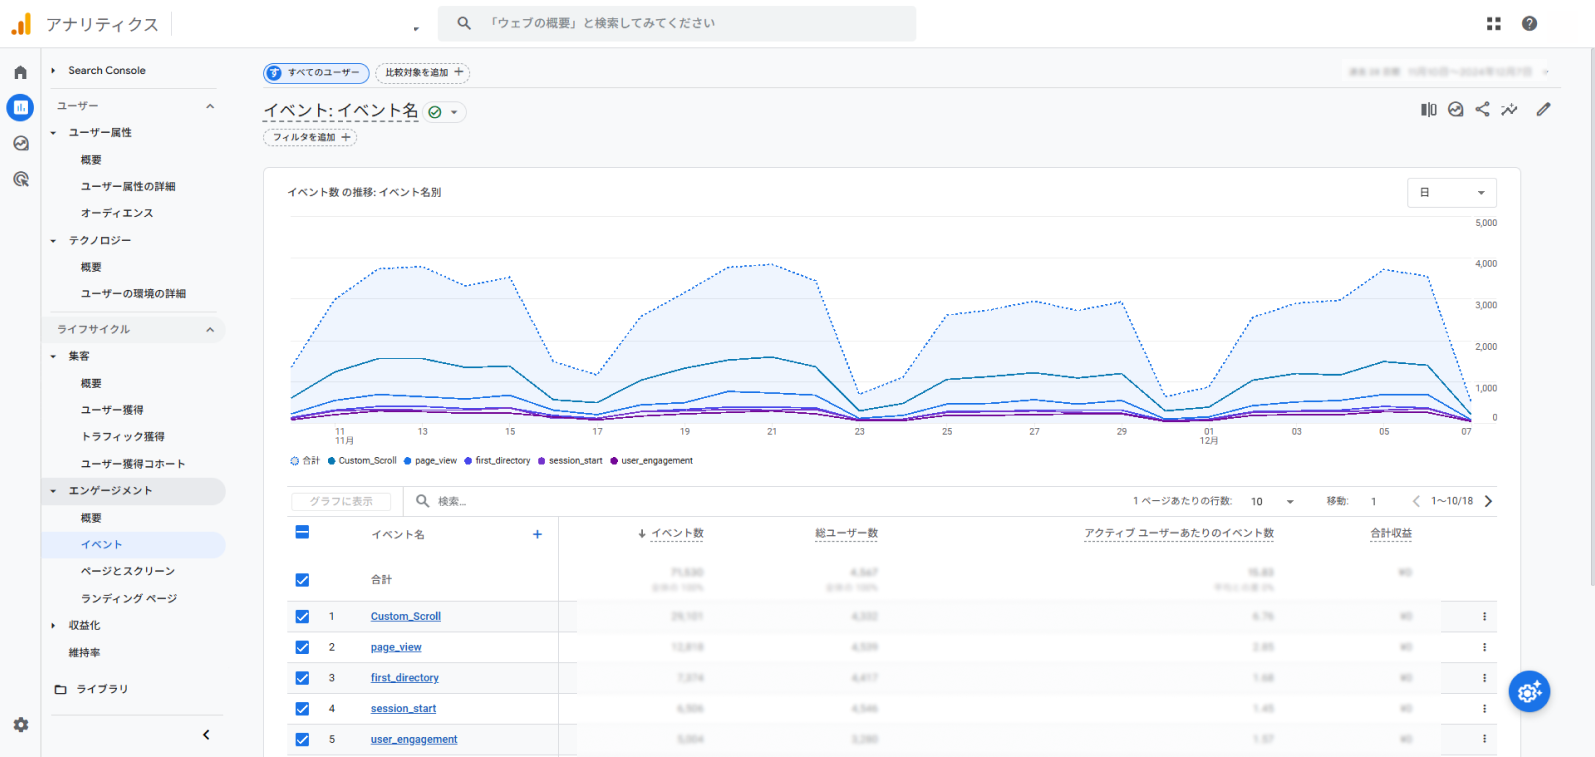Viewport: 1595px width, 757px height.
Task: Open row menu for first_directory
Action: 1484,678
